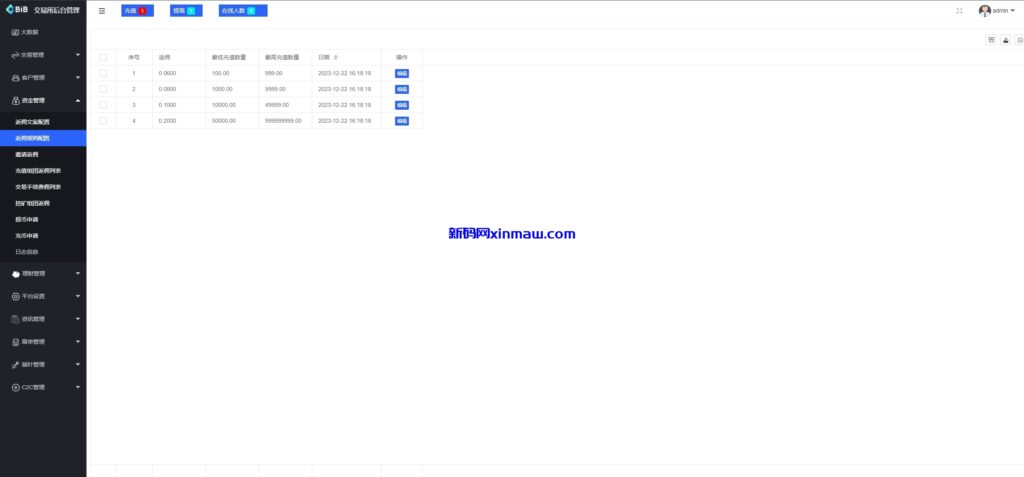
Task: Enter fullscreen mode via the top-right icon
Action: pyautogui.click(x=959, y=11)
